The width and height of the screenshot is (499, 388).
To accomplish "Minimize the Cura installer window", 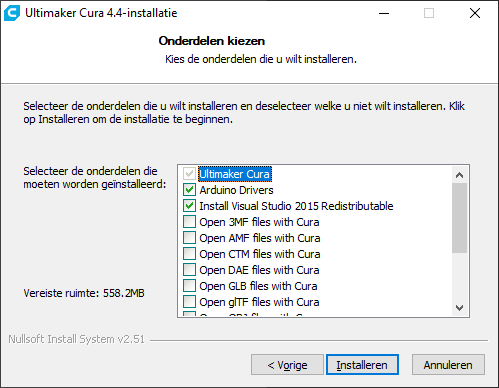I will pos(384,13).
